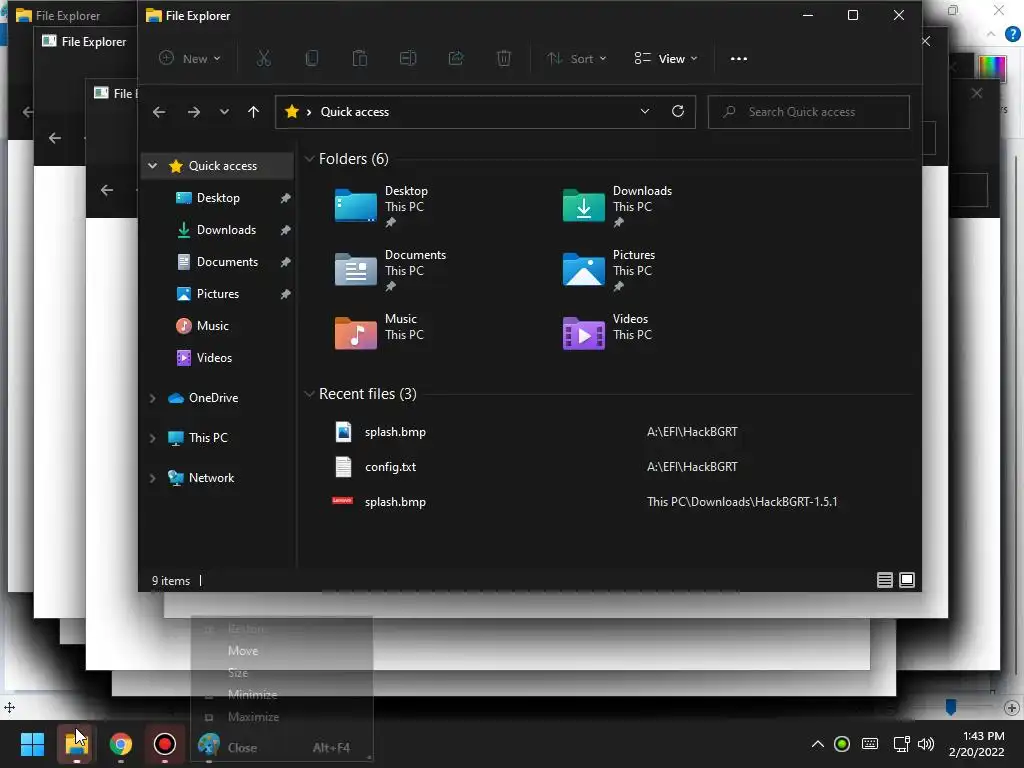Choose Move in the faded context menu
The image size is (1024, 768).
click(243, 651)
